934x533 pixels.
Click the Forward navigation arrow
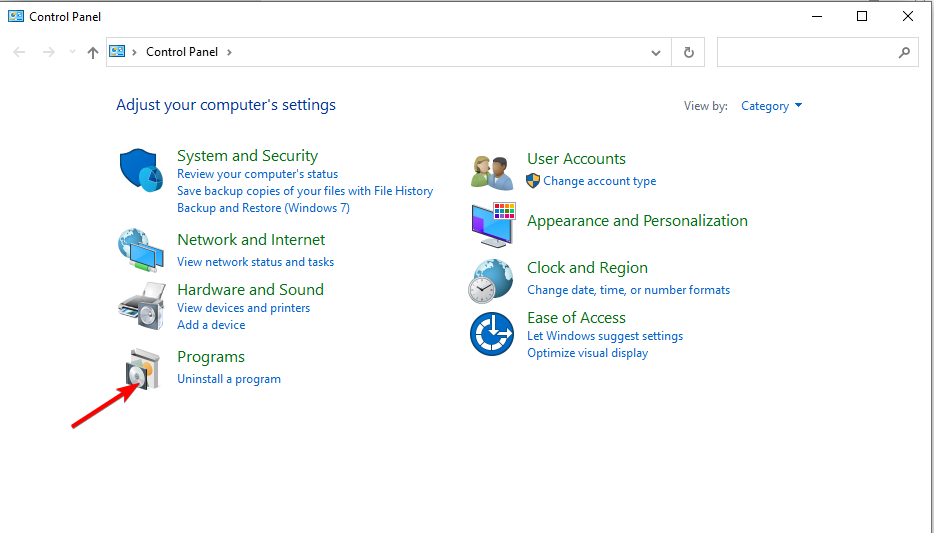(49, 52)
